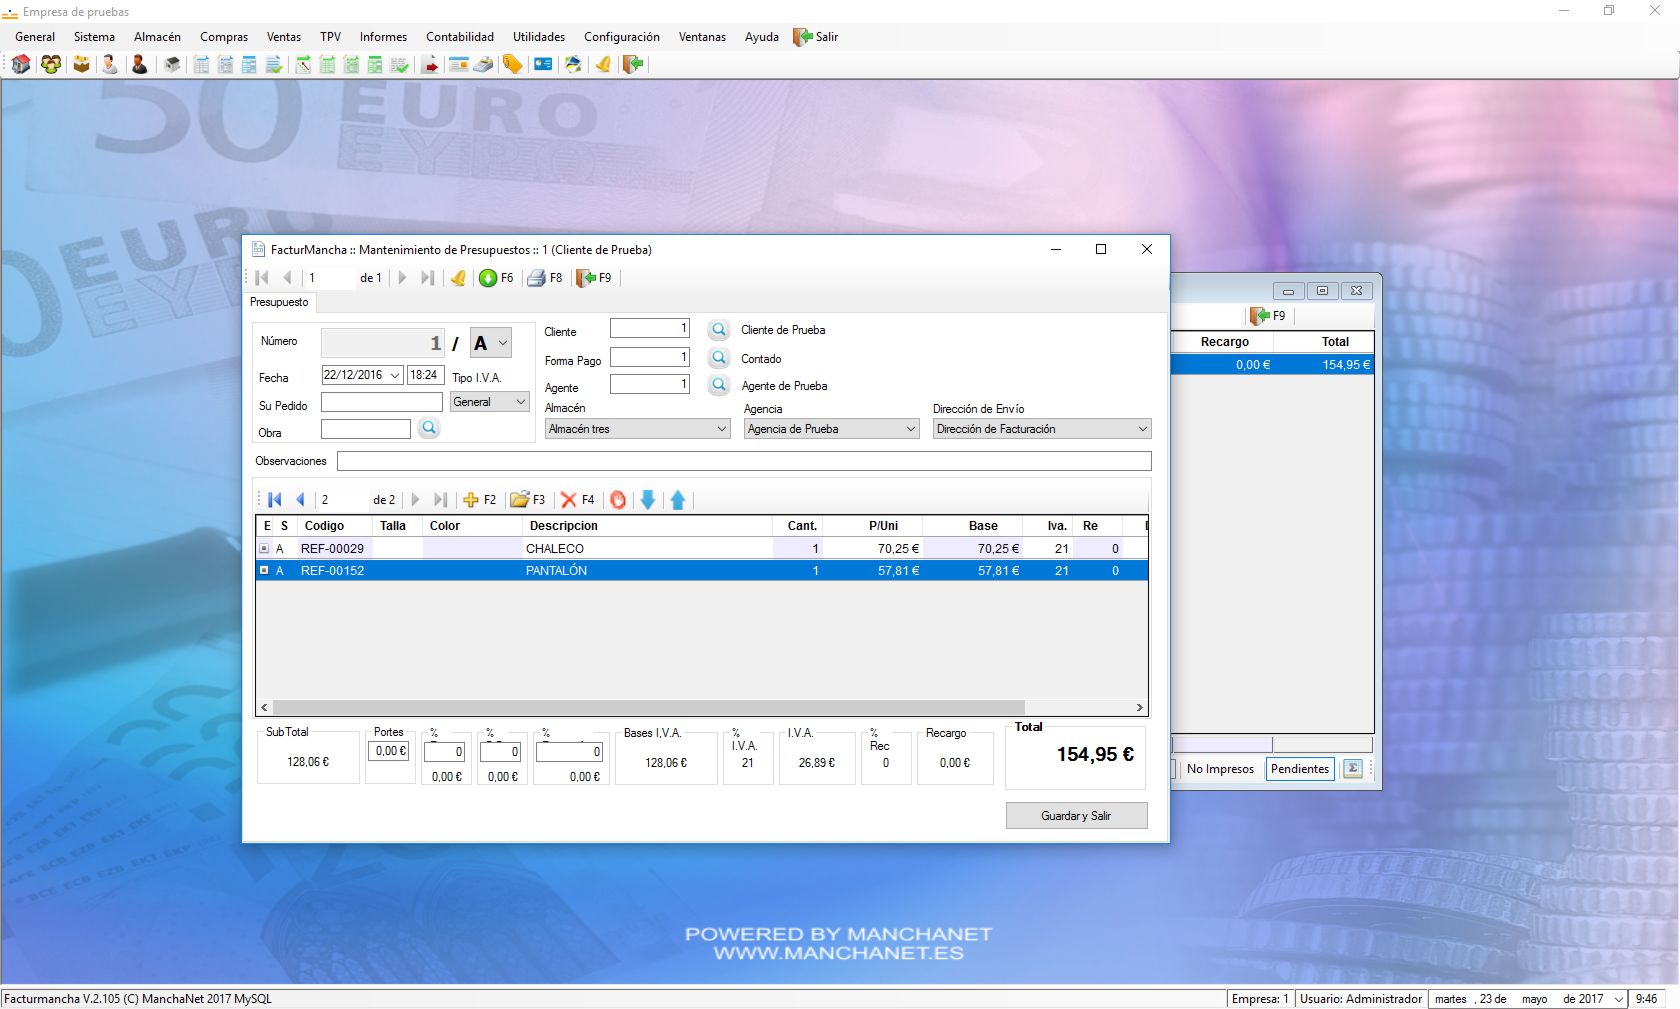Move line down with blue down arrow
This screenshot has height=1009, width=1680.
(x=648, y=500)
